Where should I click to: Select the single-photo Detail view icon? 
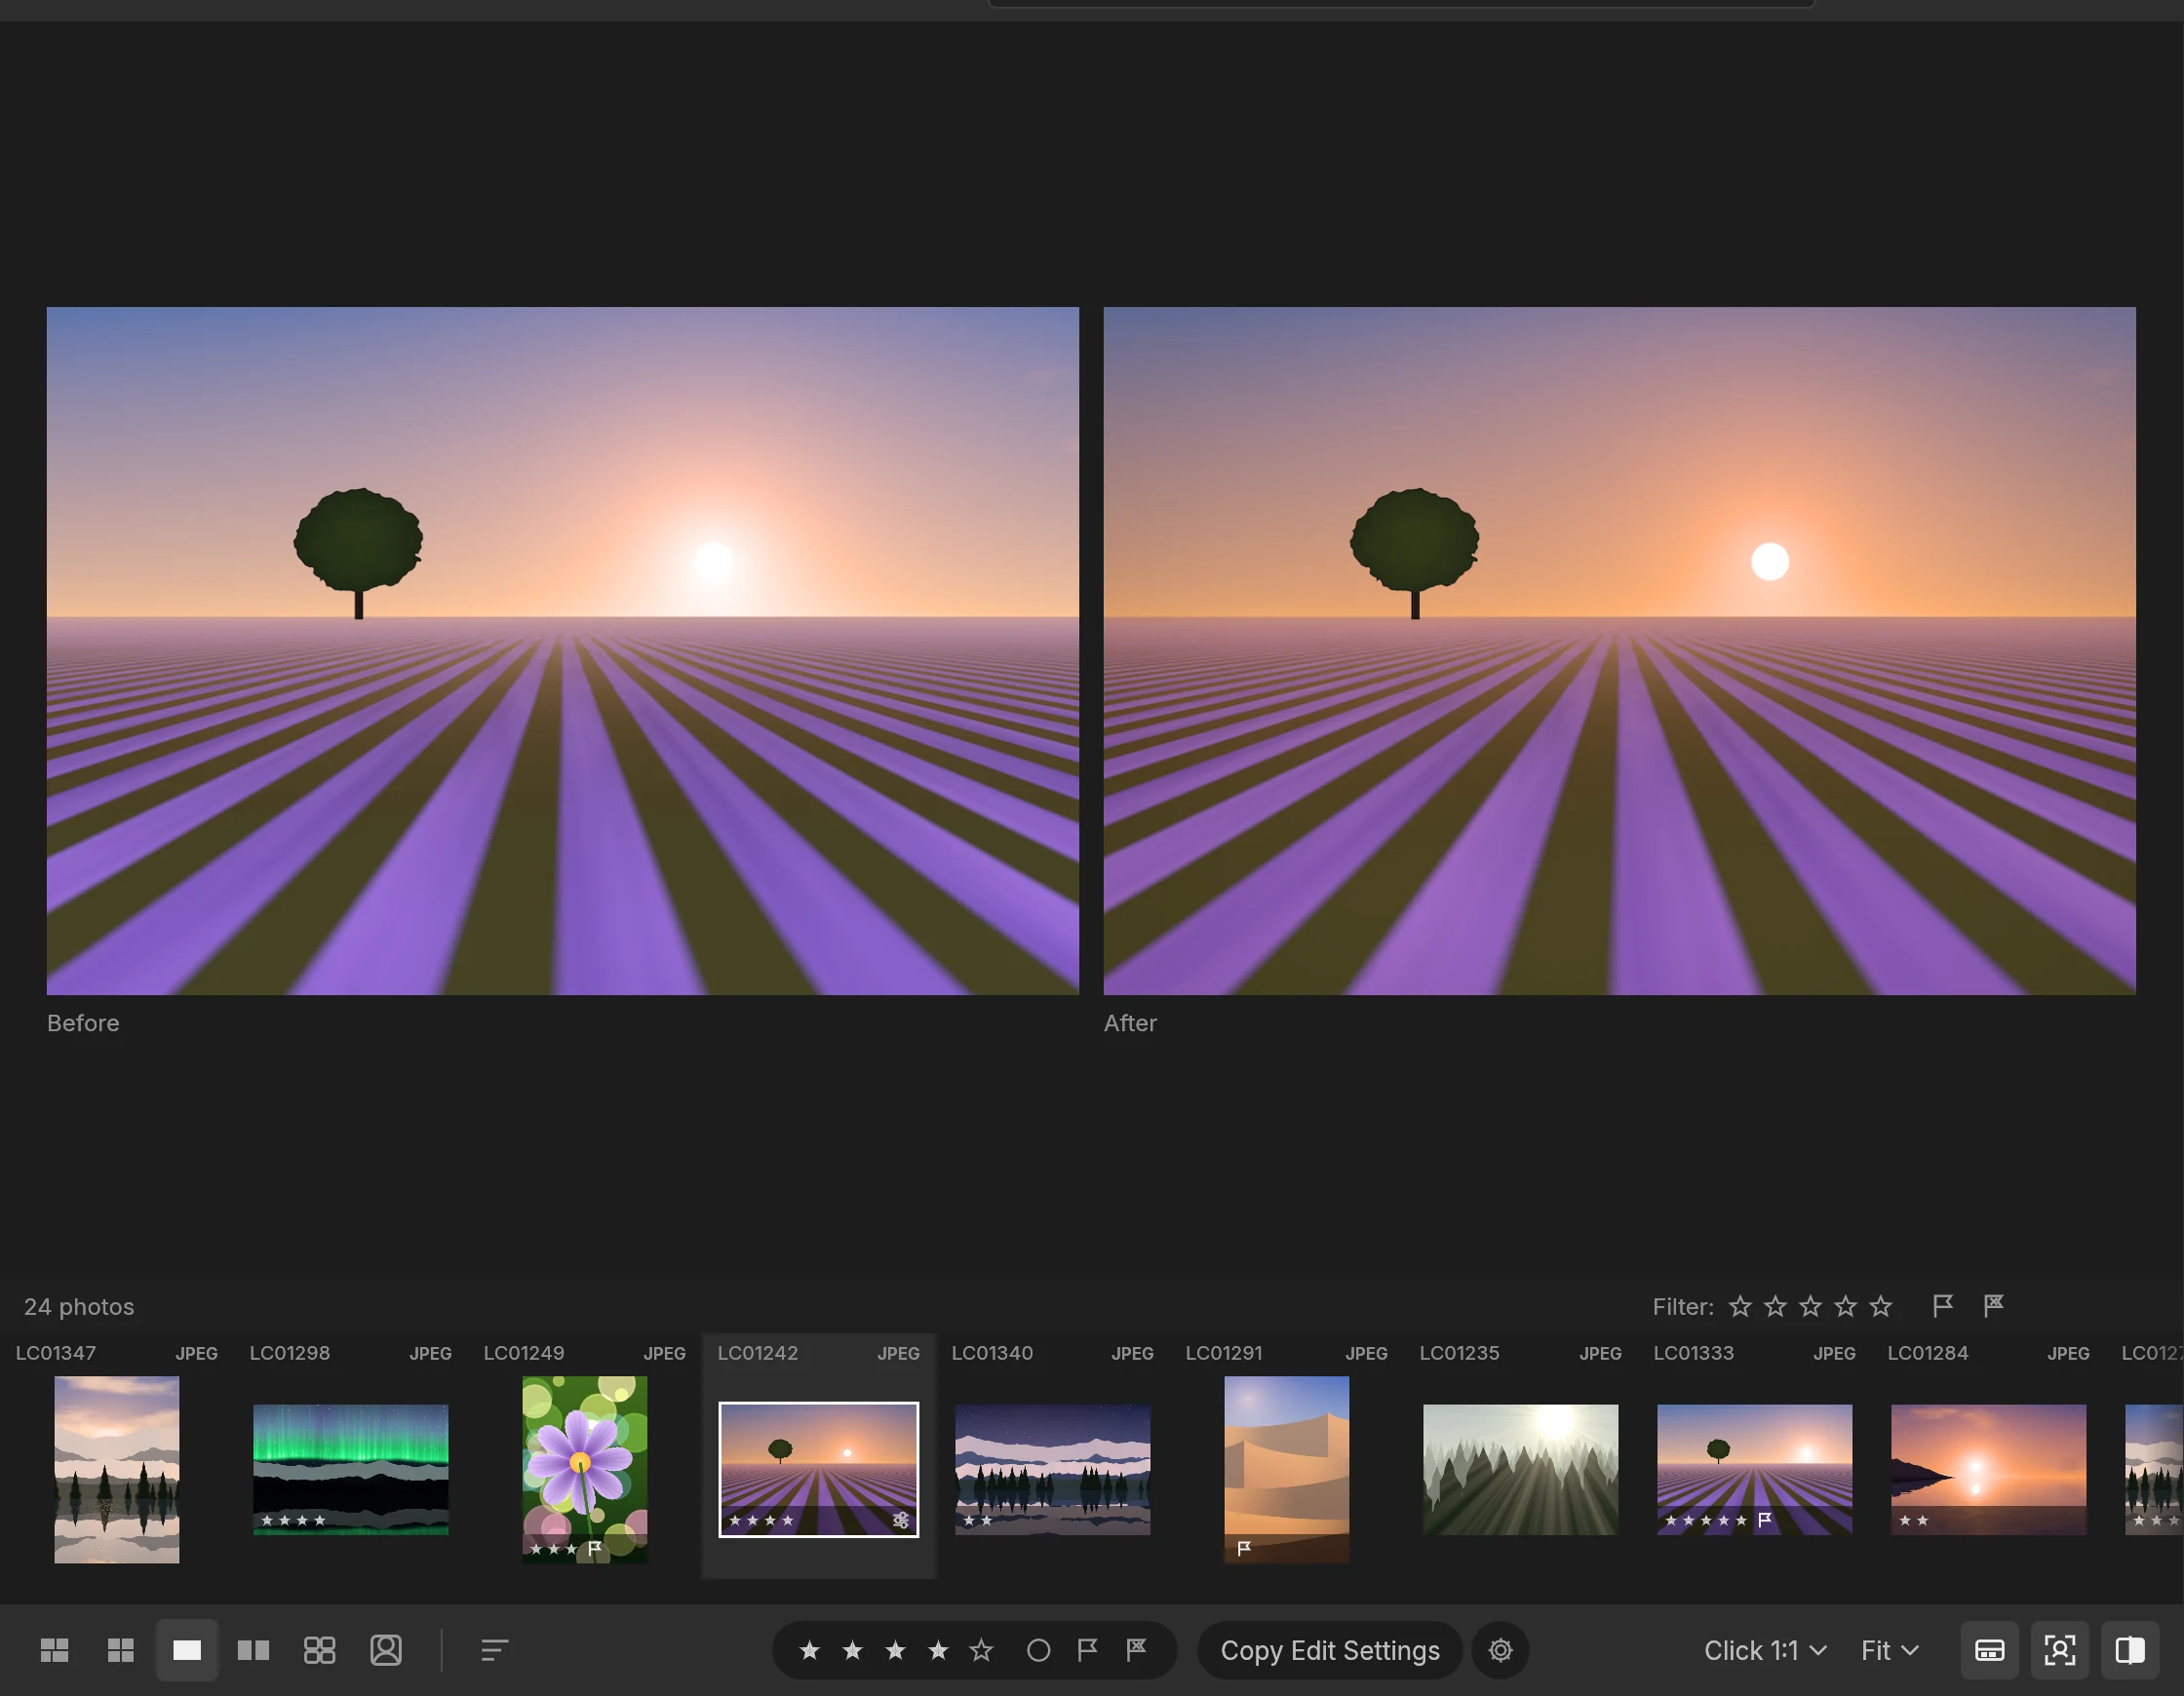pyautogui.click(x=187, y=1650)
